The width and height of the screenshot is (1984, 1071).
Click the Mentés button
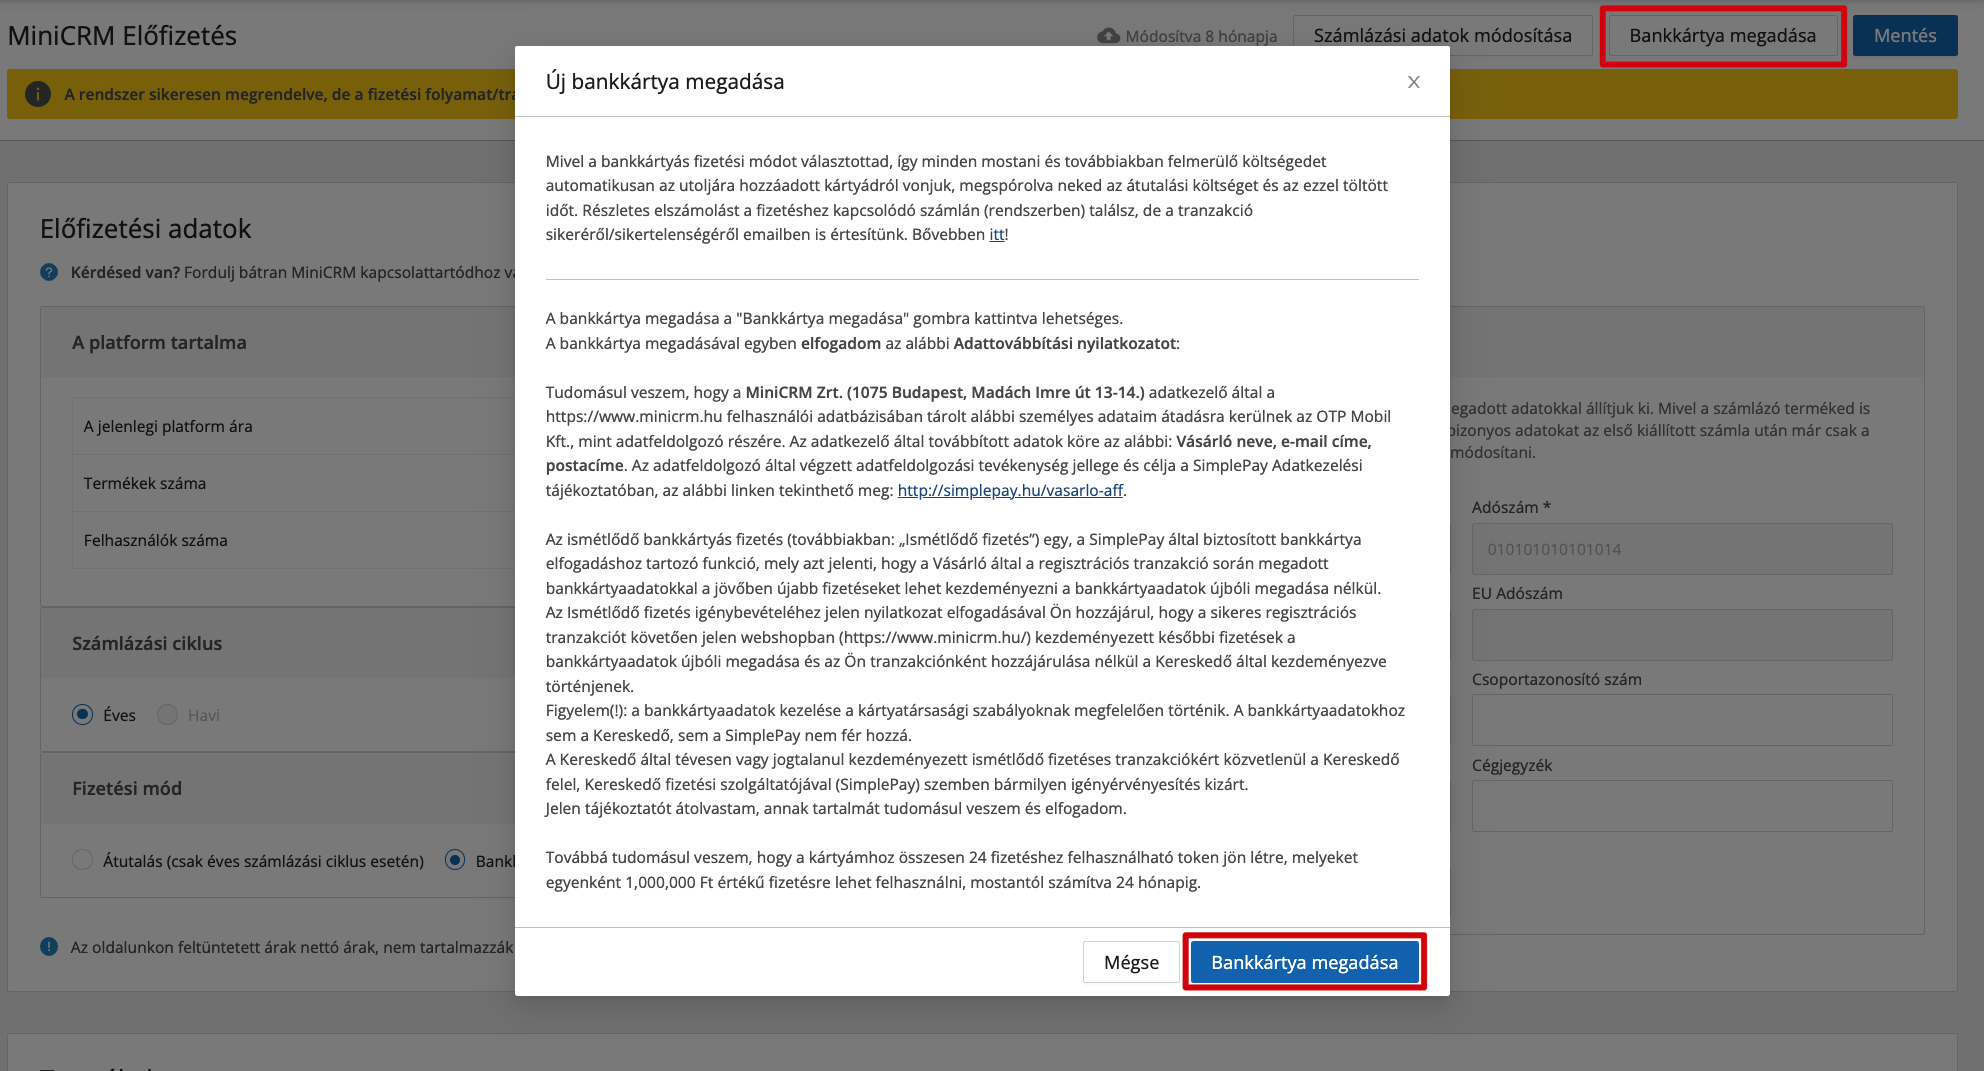(1905, 36)
